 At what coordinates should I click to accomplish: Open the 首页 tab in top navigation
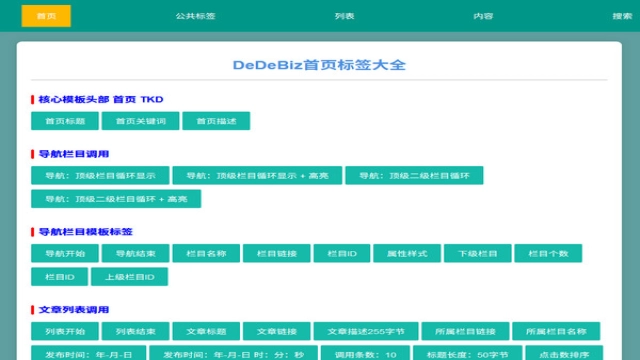(x=46, y=16)
